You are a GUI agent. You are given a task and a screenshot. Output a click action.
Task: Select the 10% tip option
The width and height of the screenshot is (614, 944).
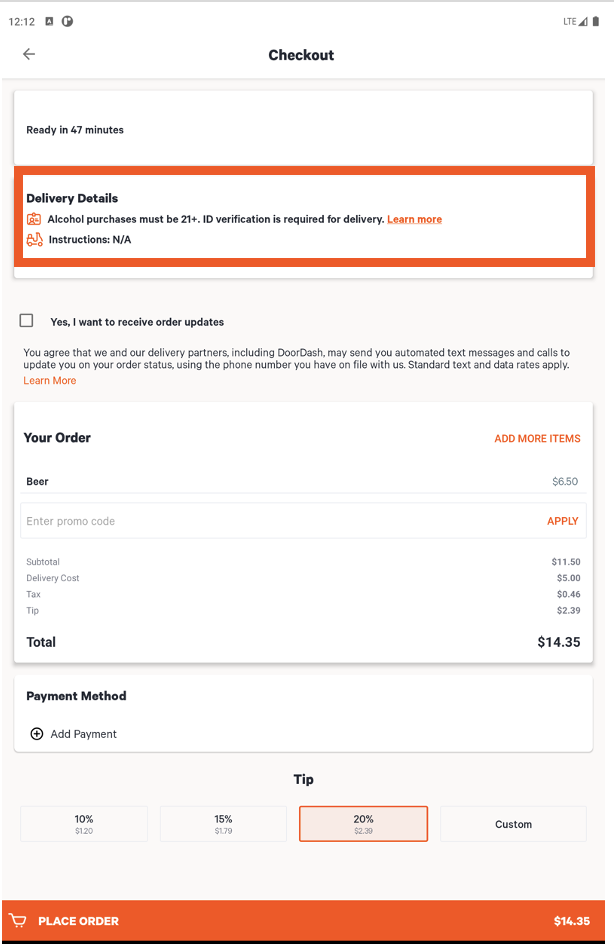[x=84, y=824]
